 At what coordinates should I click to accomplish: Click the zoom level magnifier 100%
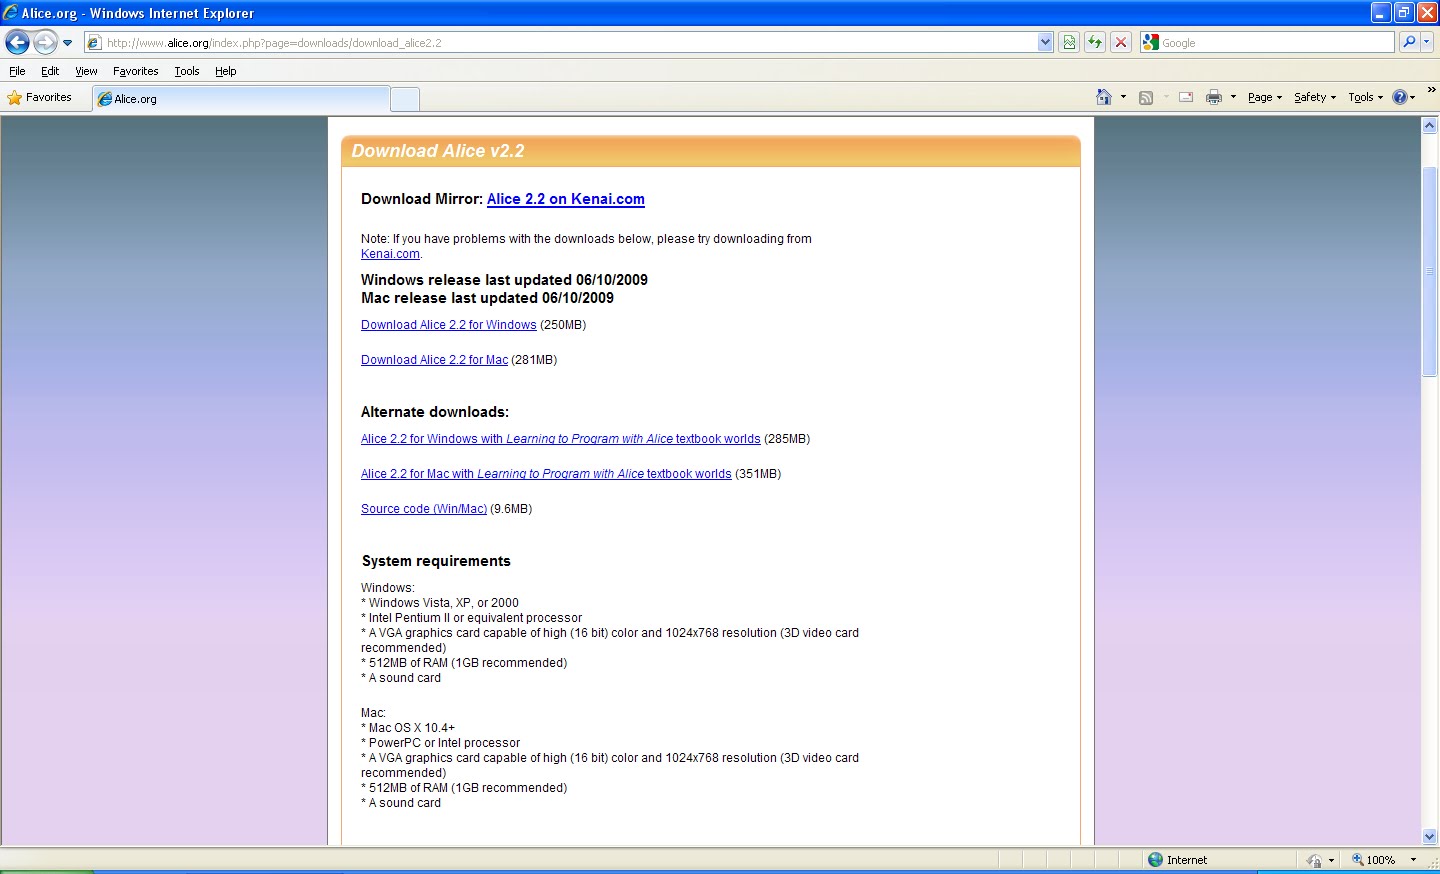pos(1373,860)
